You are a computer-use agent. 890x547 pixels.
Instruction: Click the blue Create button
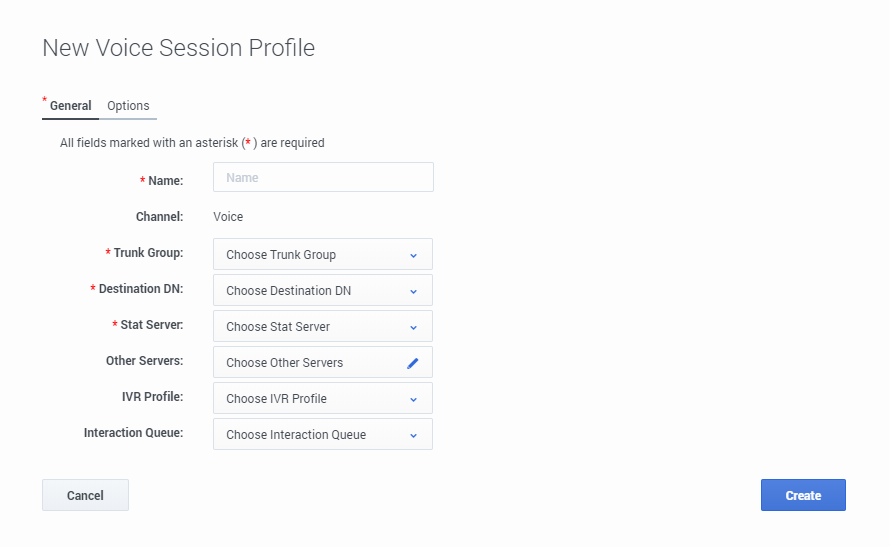(x=803, y=495)
